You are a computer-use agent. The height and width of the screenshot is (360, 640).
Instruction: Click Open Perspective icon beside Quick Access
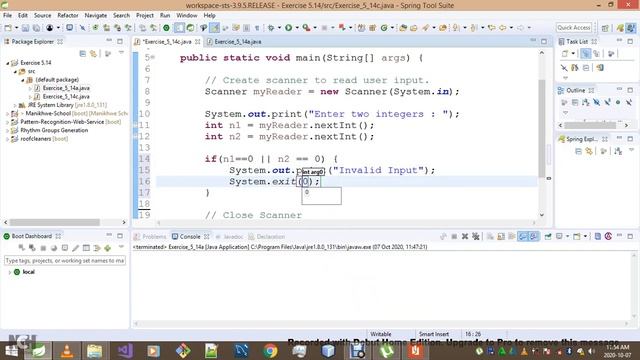605,28
